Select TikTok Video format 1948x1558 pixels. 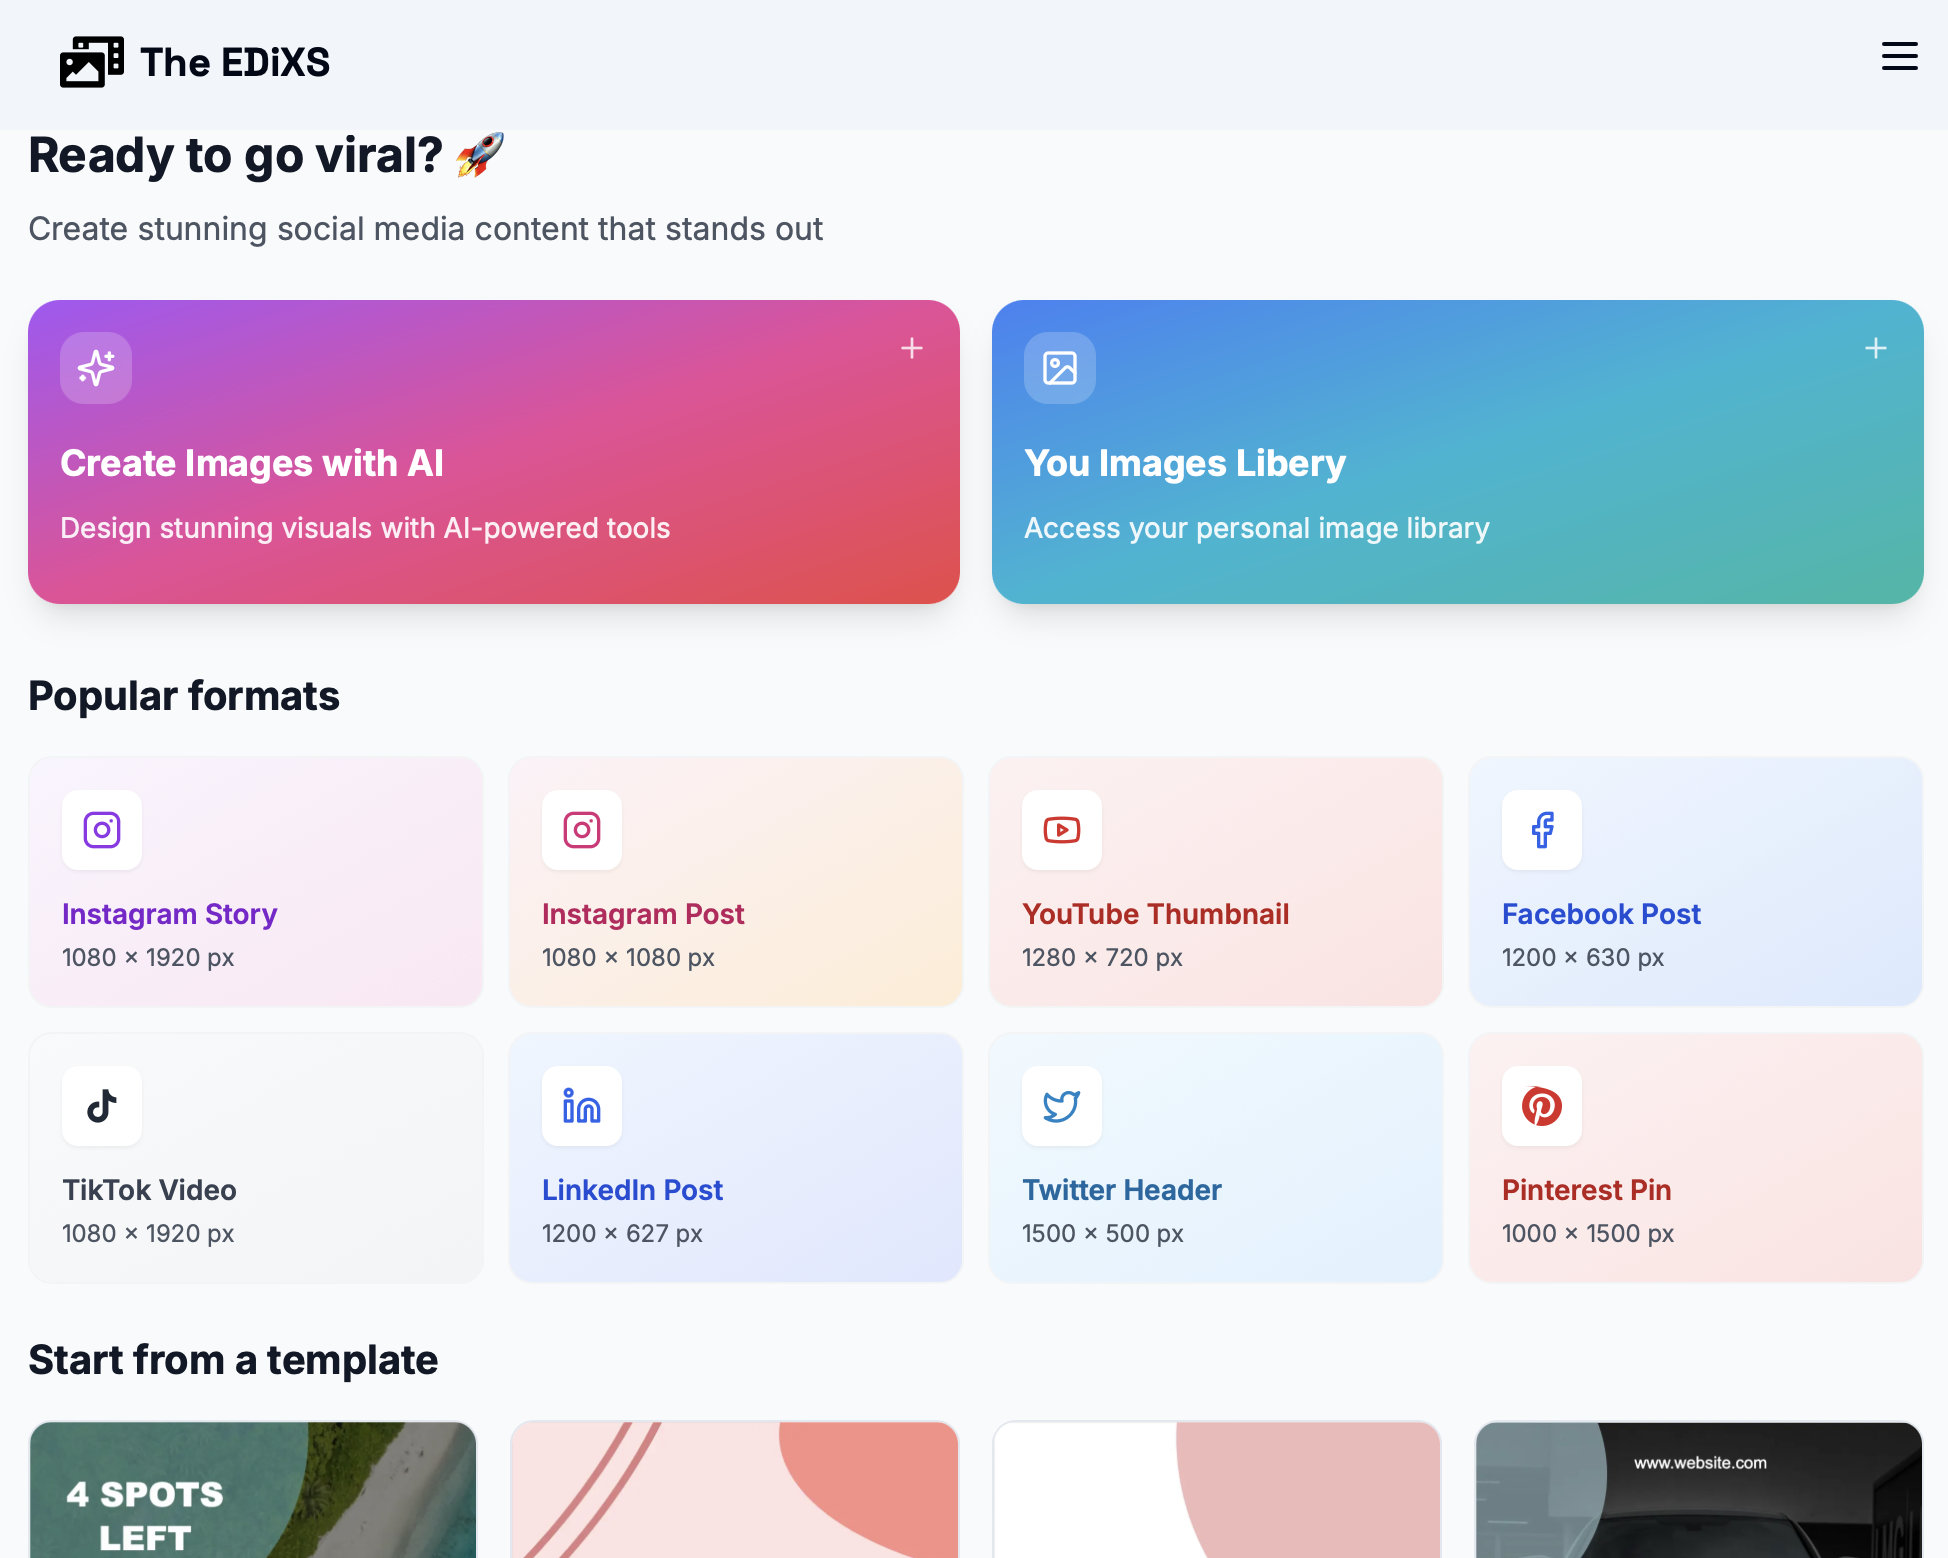pos(256,1157)
